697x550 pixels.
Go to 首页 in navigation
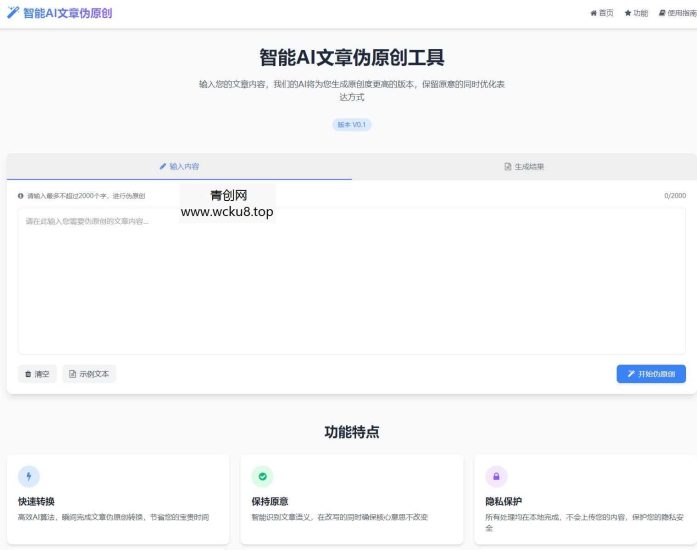coord(602,13)
